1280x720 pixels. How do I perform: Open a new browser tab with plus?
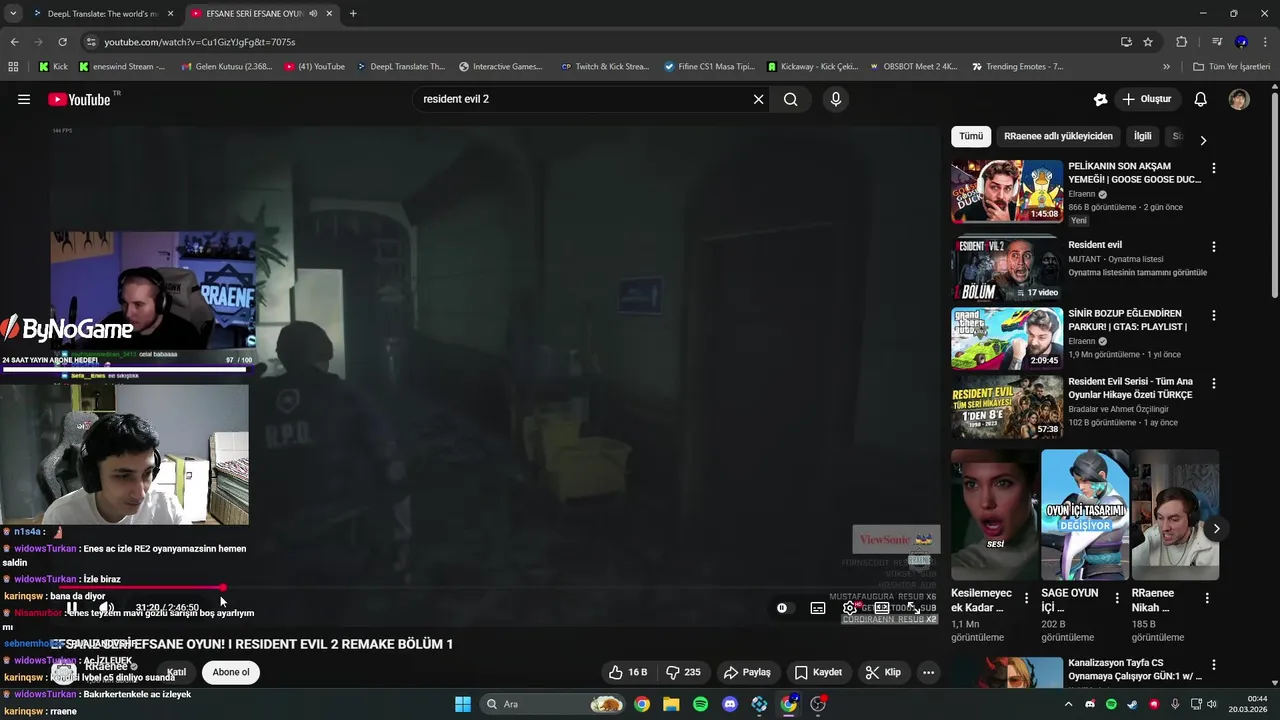353,14
